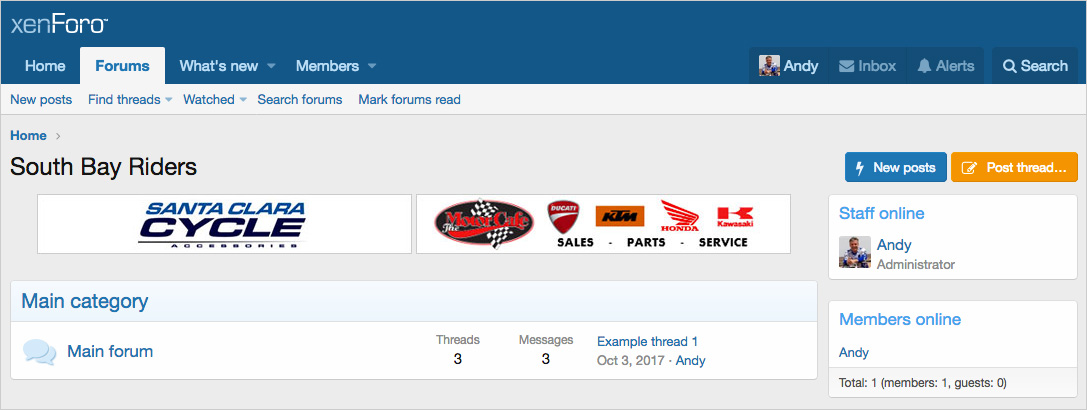Click Andy's avatar in Staff online

pos(855,253)
